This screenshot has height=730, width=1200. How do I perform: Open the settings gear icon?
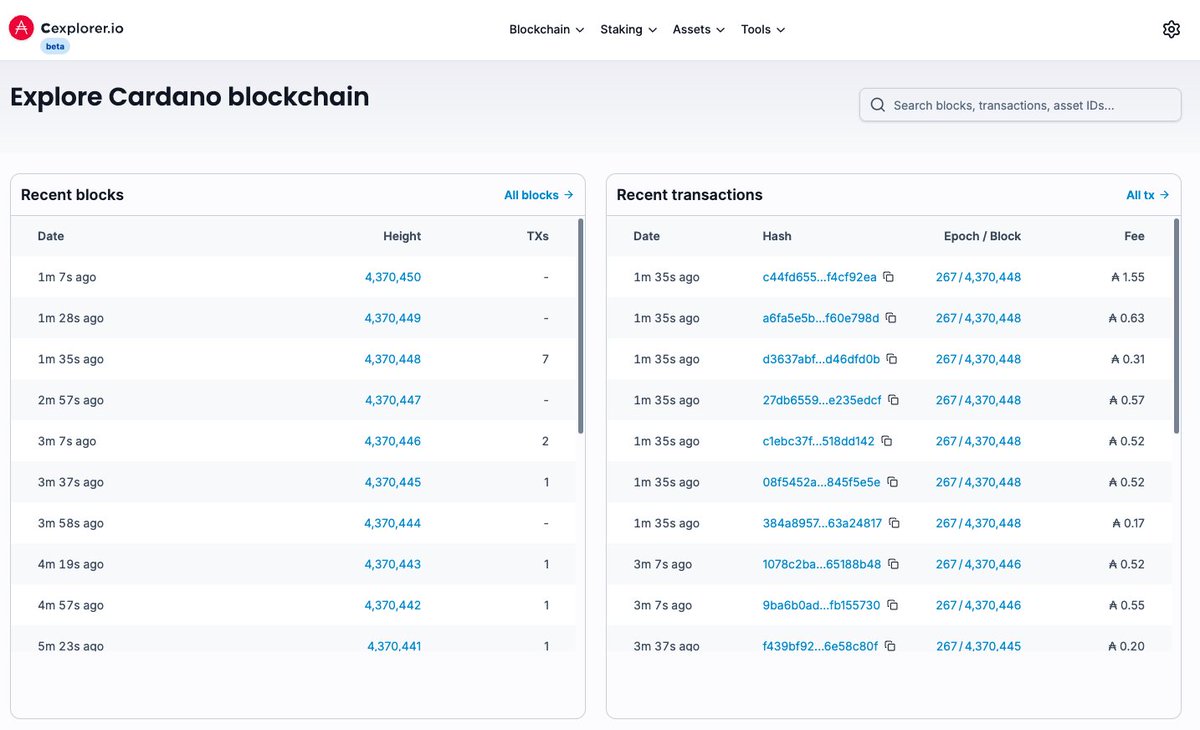(x=1171, y=29)
